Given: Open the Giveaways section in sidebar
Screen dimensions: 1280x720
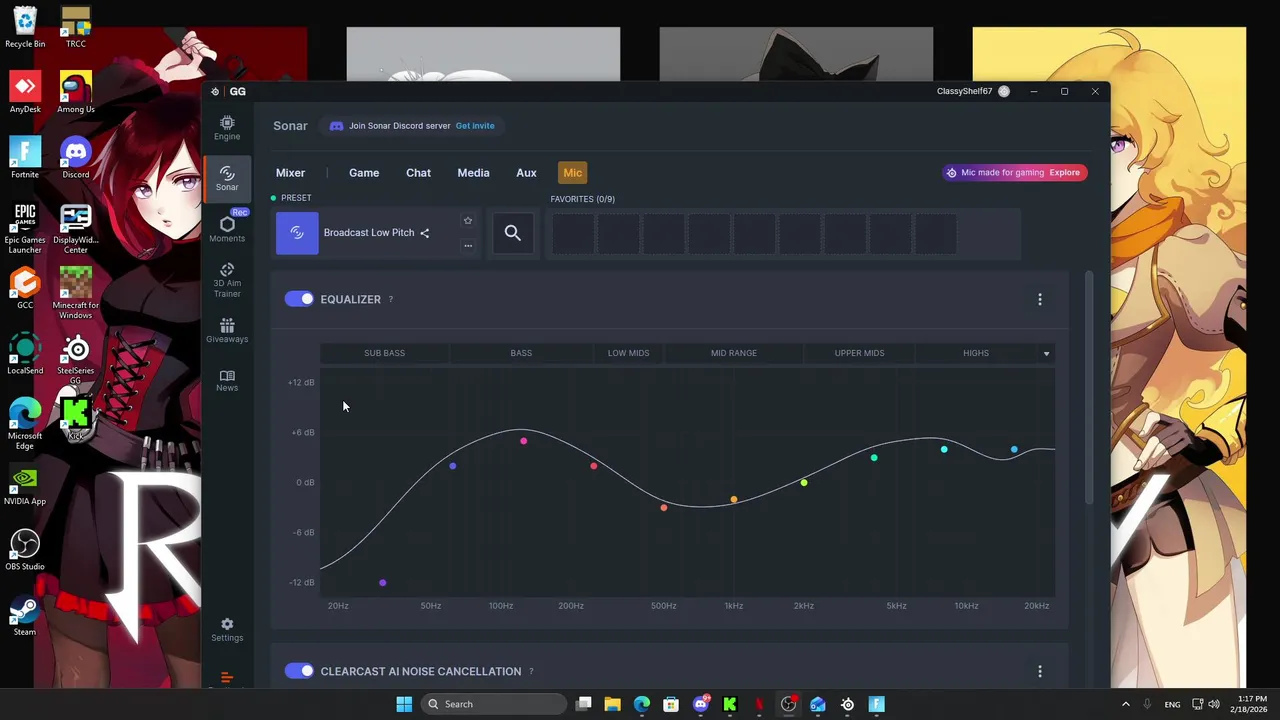Looking at the screenshot, I should (x=227, y=331).
